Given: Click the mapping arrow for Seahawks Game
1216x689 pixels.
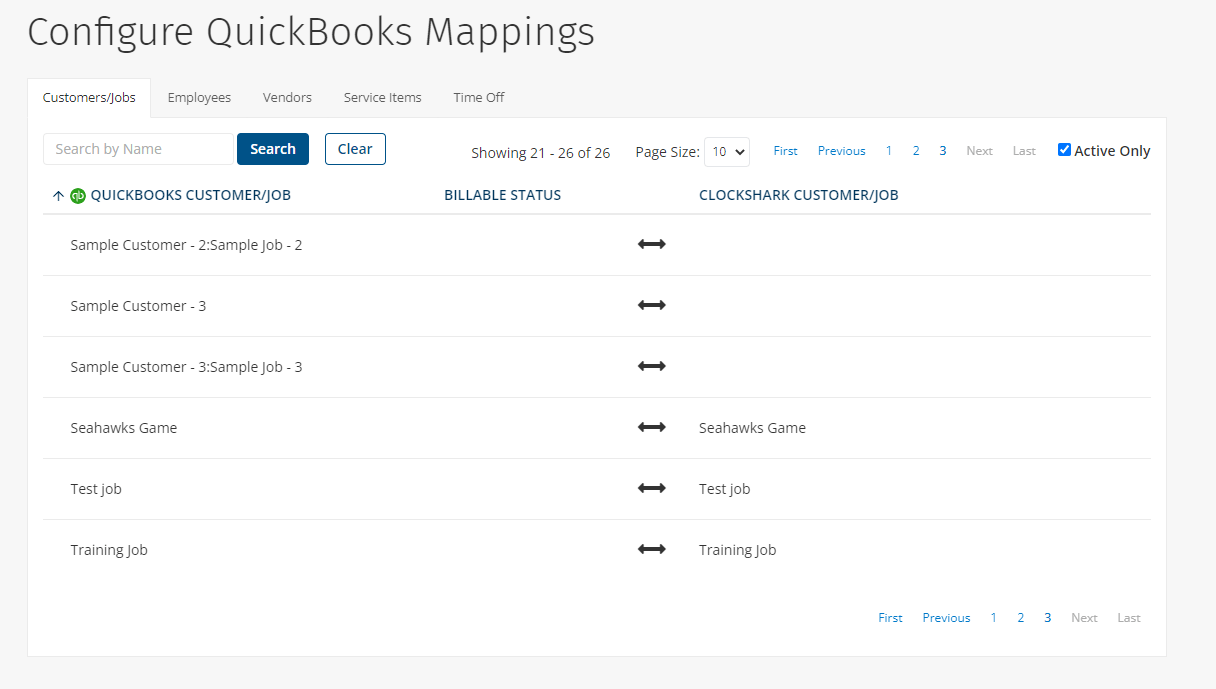Looking at the screenshot, I should 652,427.
